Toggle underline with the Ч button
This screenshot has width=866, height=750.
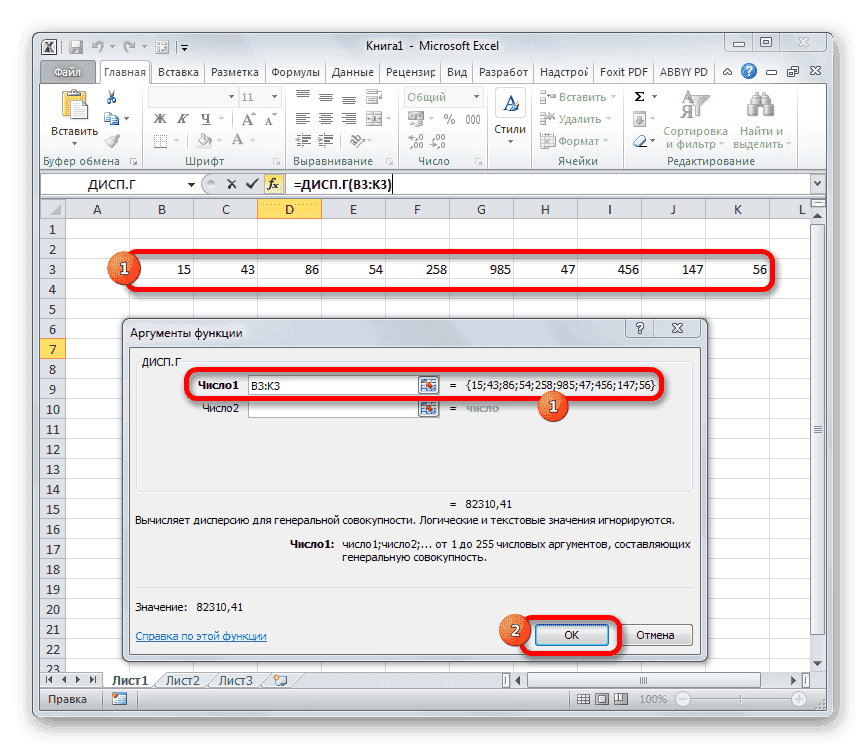208,118
